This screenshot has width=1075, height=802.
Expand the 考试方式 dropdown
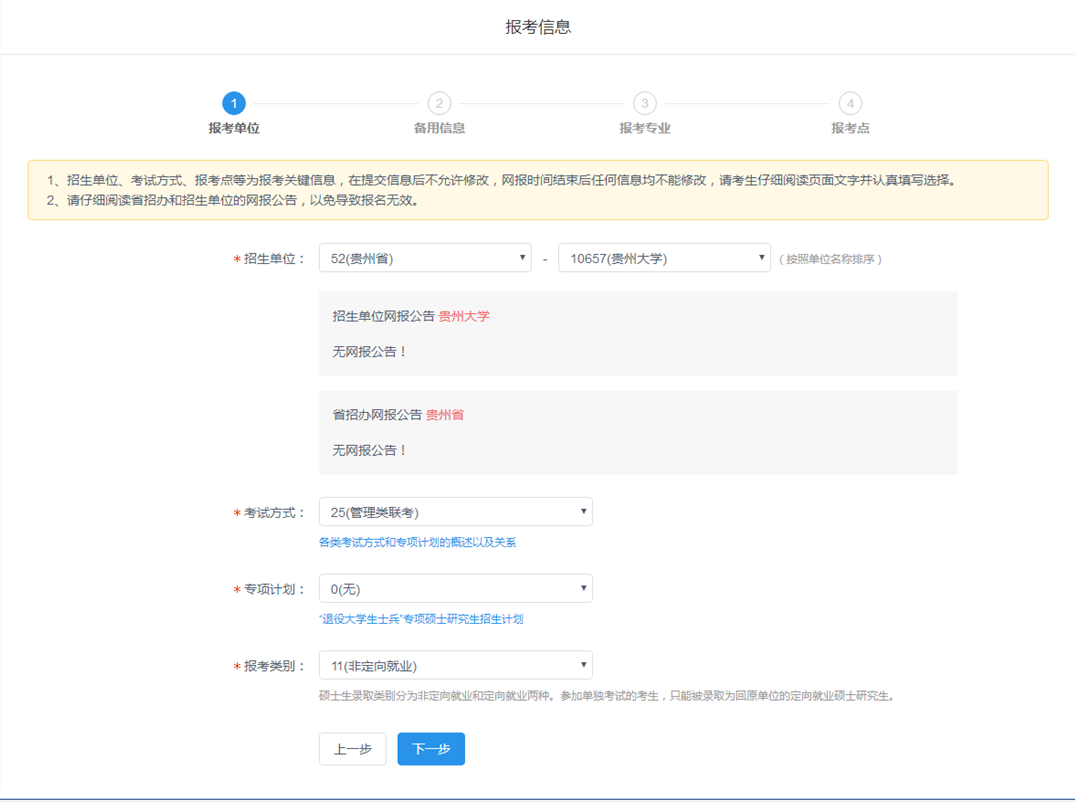(x=455, y=512)
